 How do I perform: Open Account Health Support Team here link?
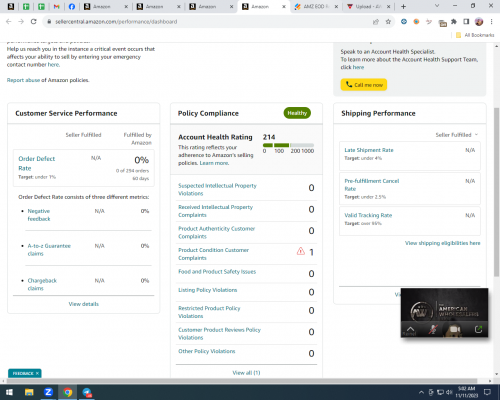point(358,67)
